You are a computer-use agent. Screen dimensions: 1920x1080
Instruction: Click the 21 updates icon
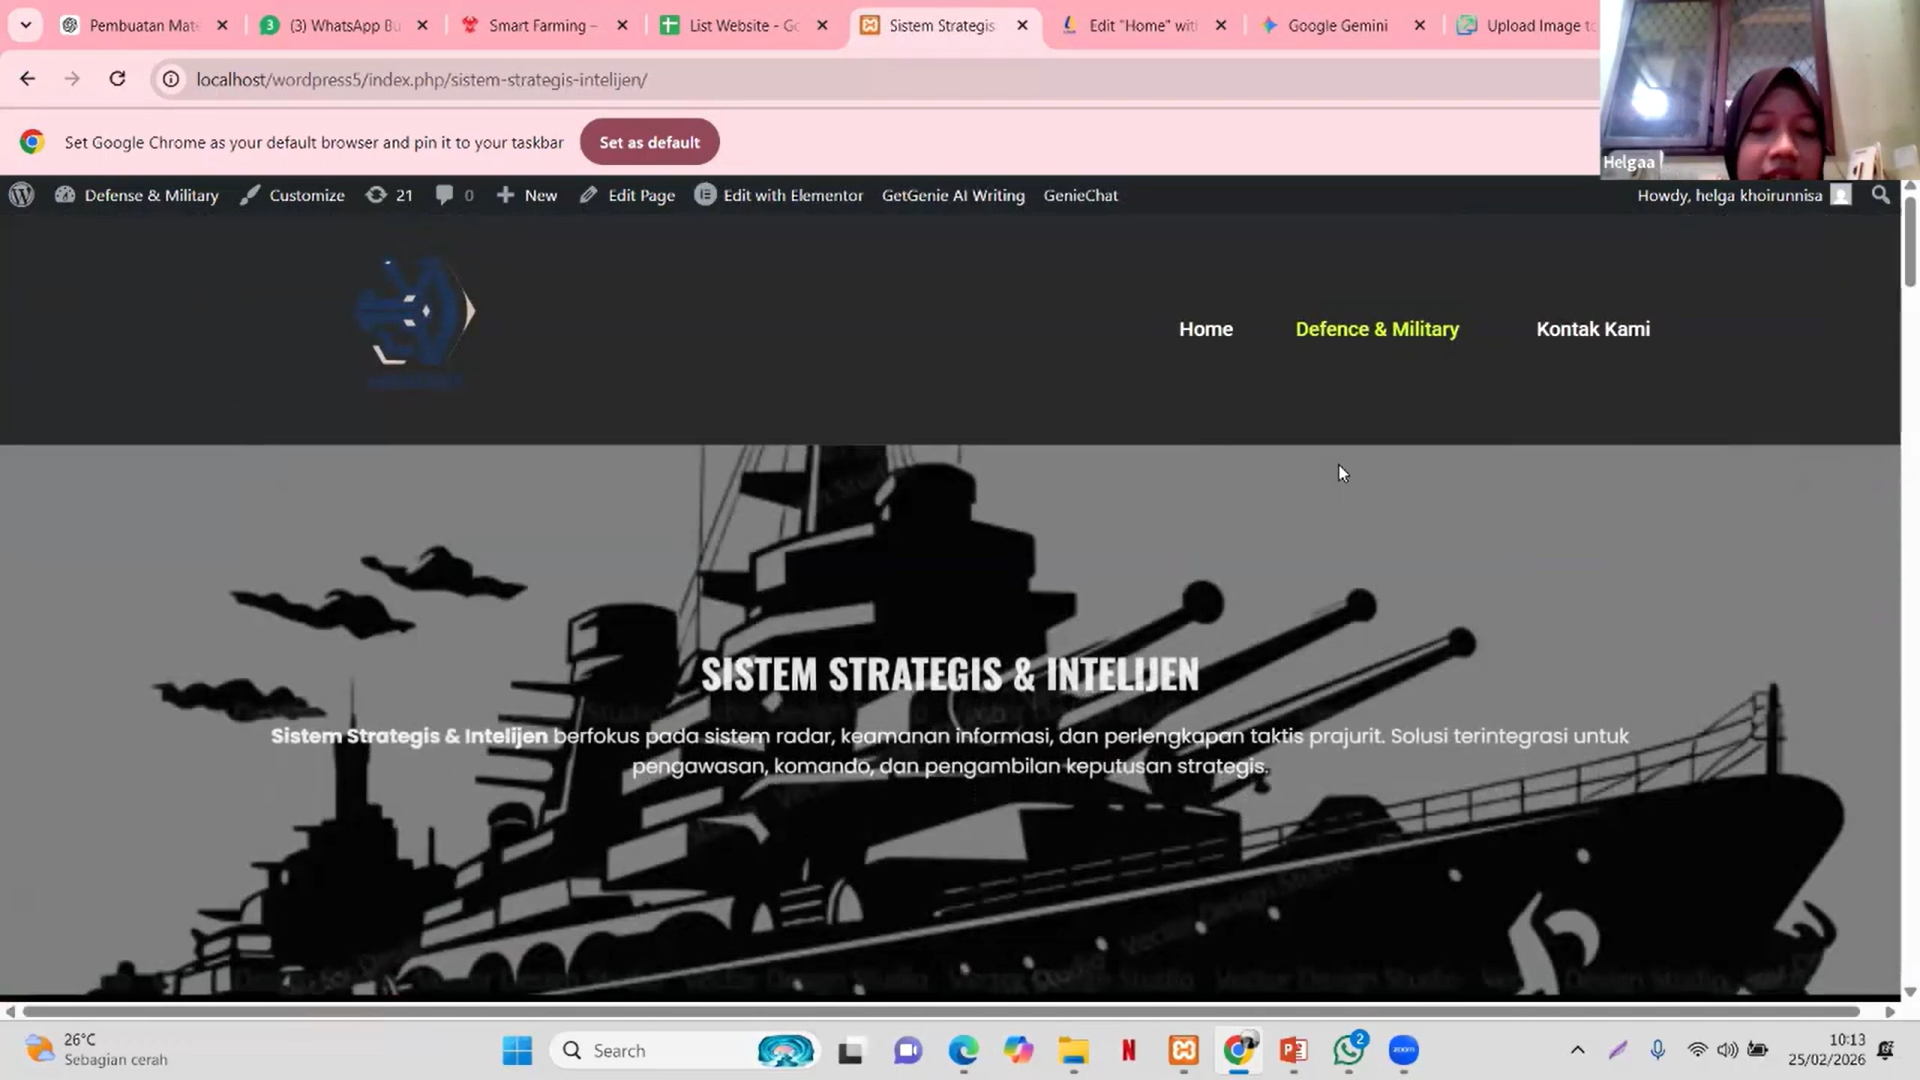click(x=389, y=195)
